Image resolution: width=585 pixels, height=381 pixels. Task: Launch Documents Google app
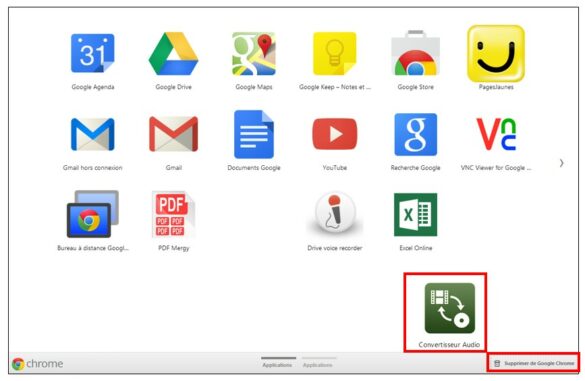(254, 134)
